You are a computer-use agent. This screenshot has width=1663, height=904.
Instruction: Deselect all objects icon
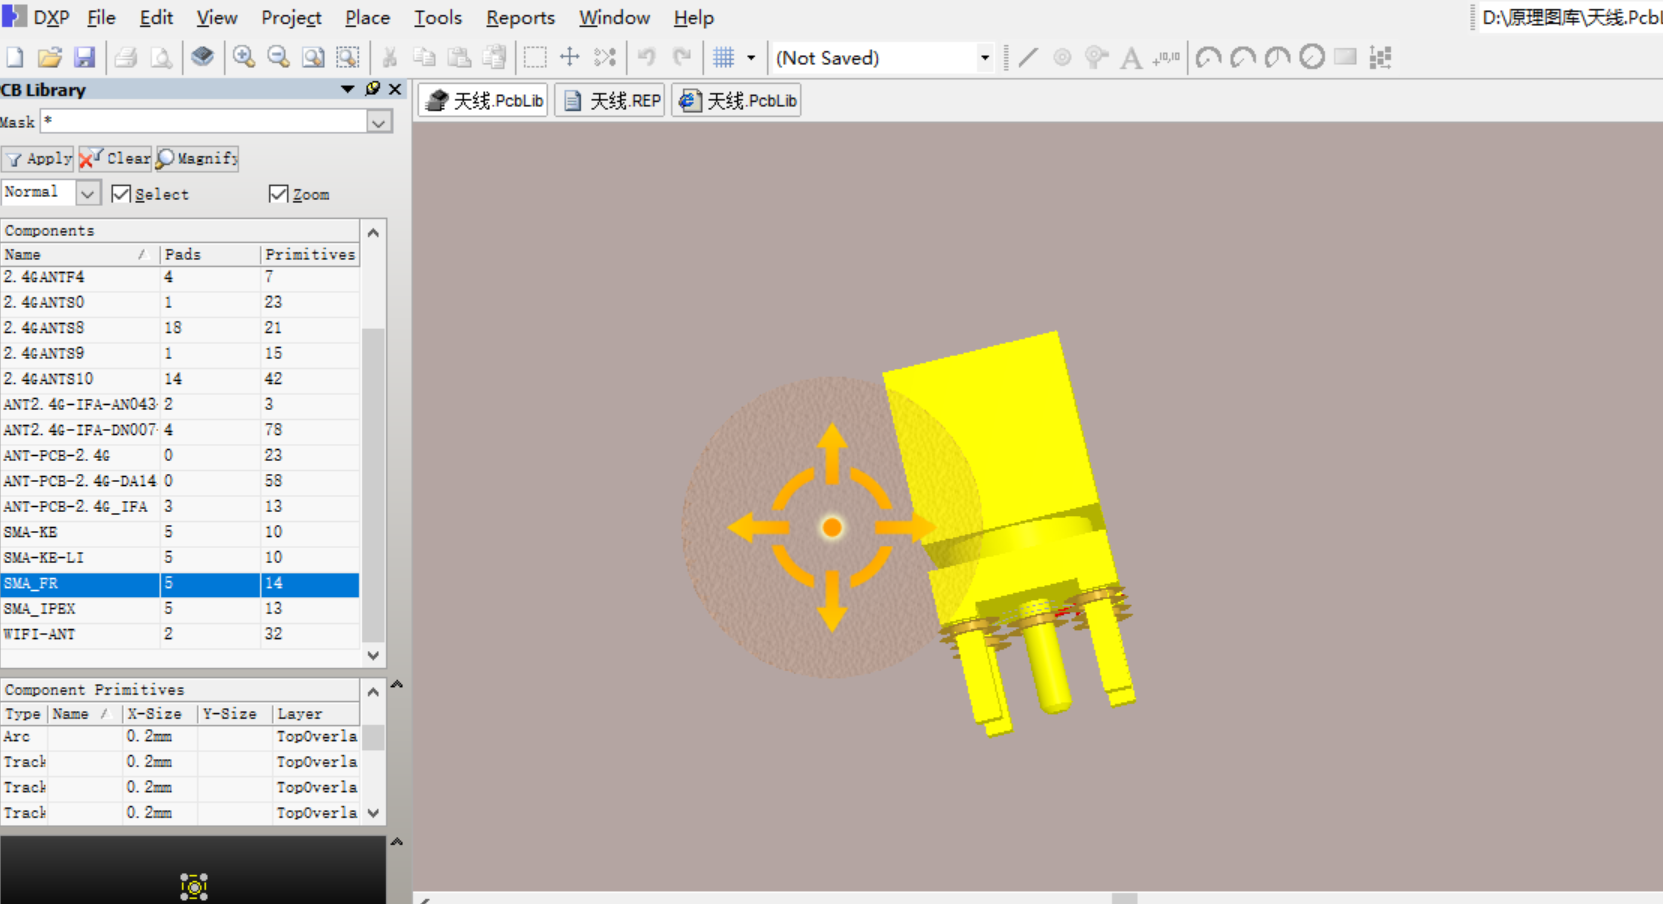tap(605, 57)
